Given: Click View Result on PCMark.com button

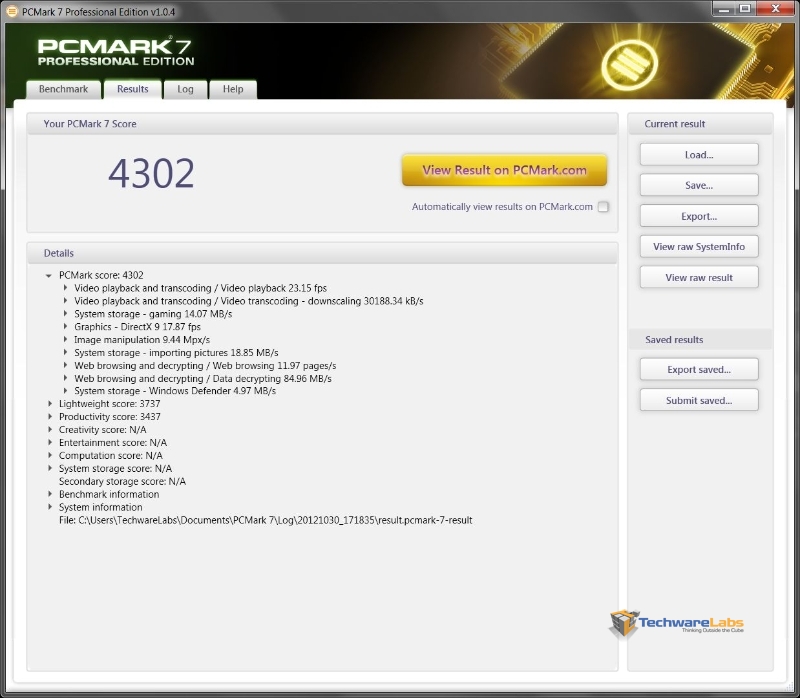Looking at the screenshot, I should pos(504,170).
